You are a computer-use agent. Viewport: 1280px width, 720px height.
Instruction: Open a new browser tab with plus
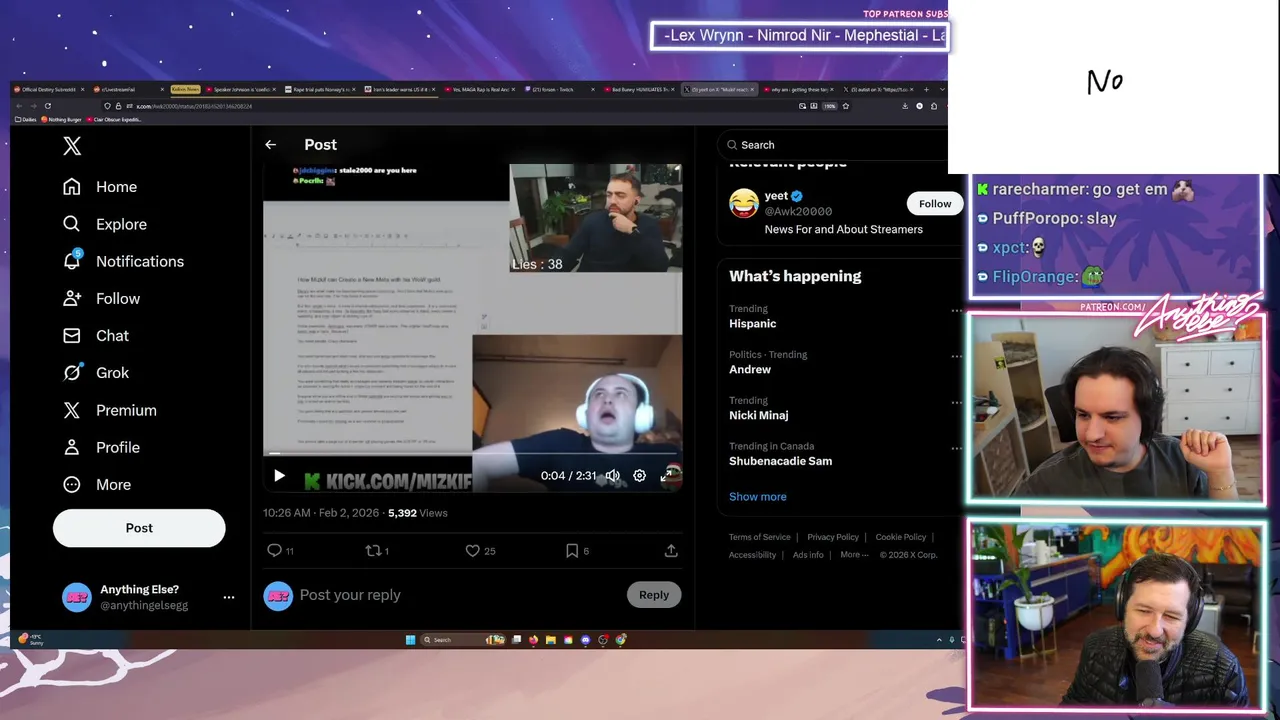924,90
